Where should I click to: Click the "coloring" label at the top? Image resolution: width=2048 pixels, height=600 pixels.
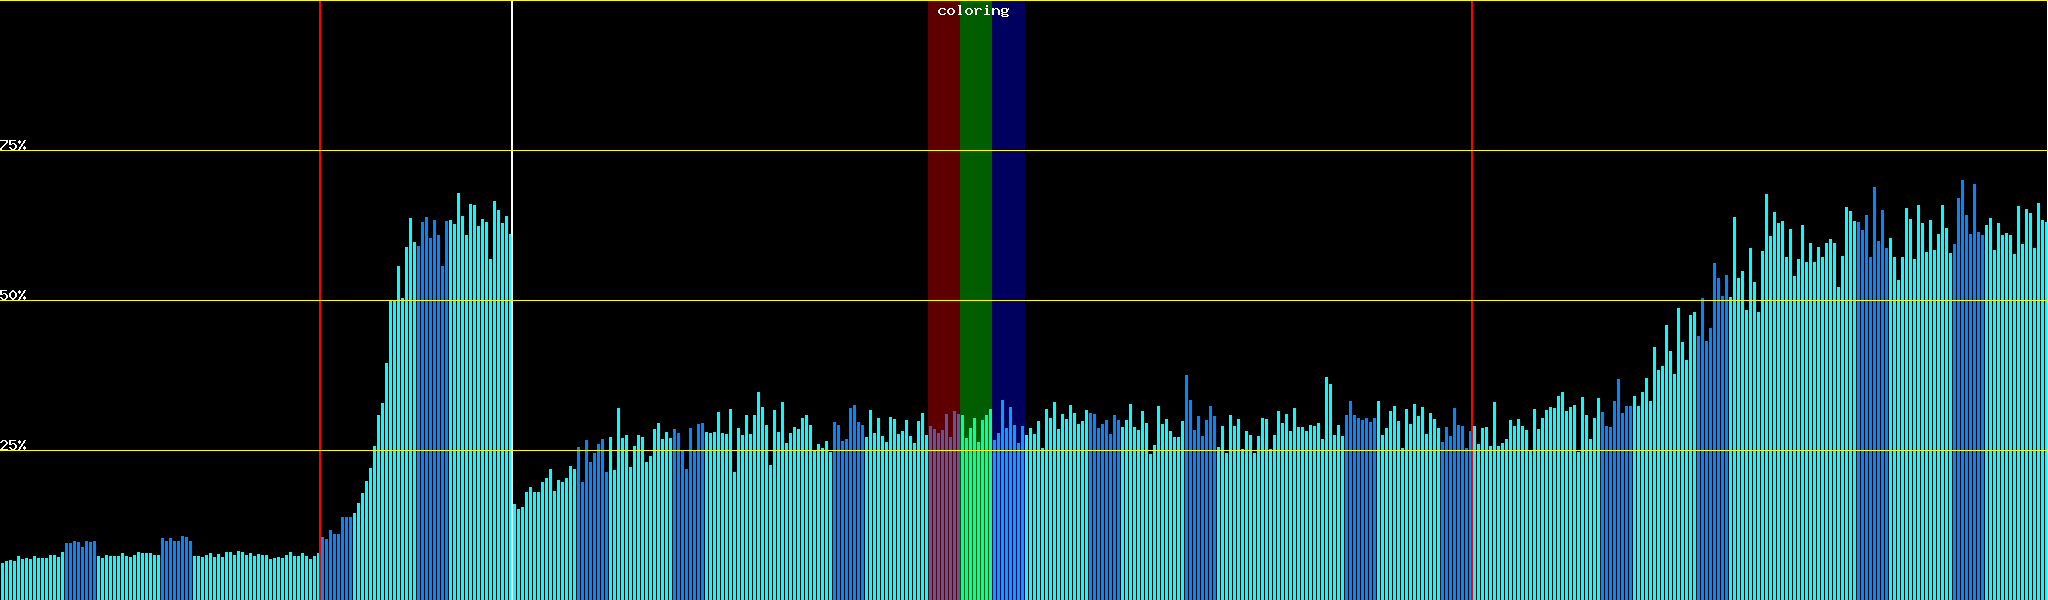click(973, 11)
